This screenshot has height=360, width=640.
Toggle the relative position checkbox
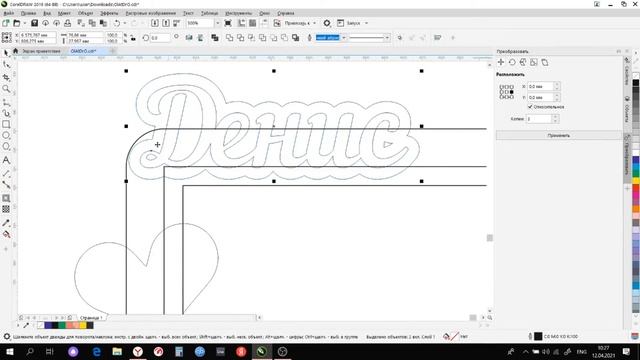point(530,107)
